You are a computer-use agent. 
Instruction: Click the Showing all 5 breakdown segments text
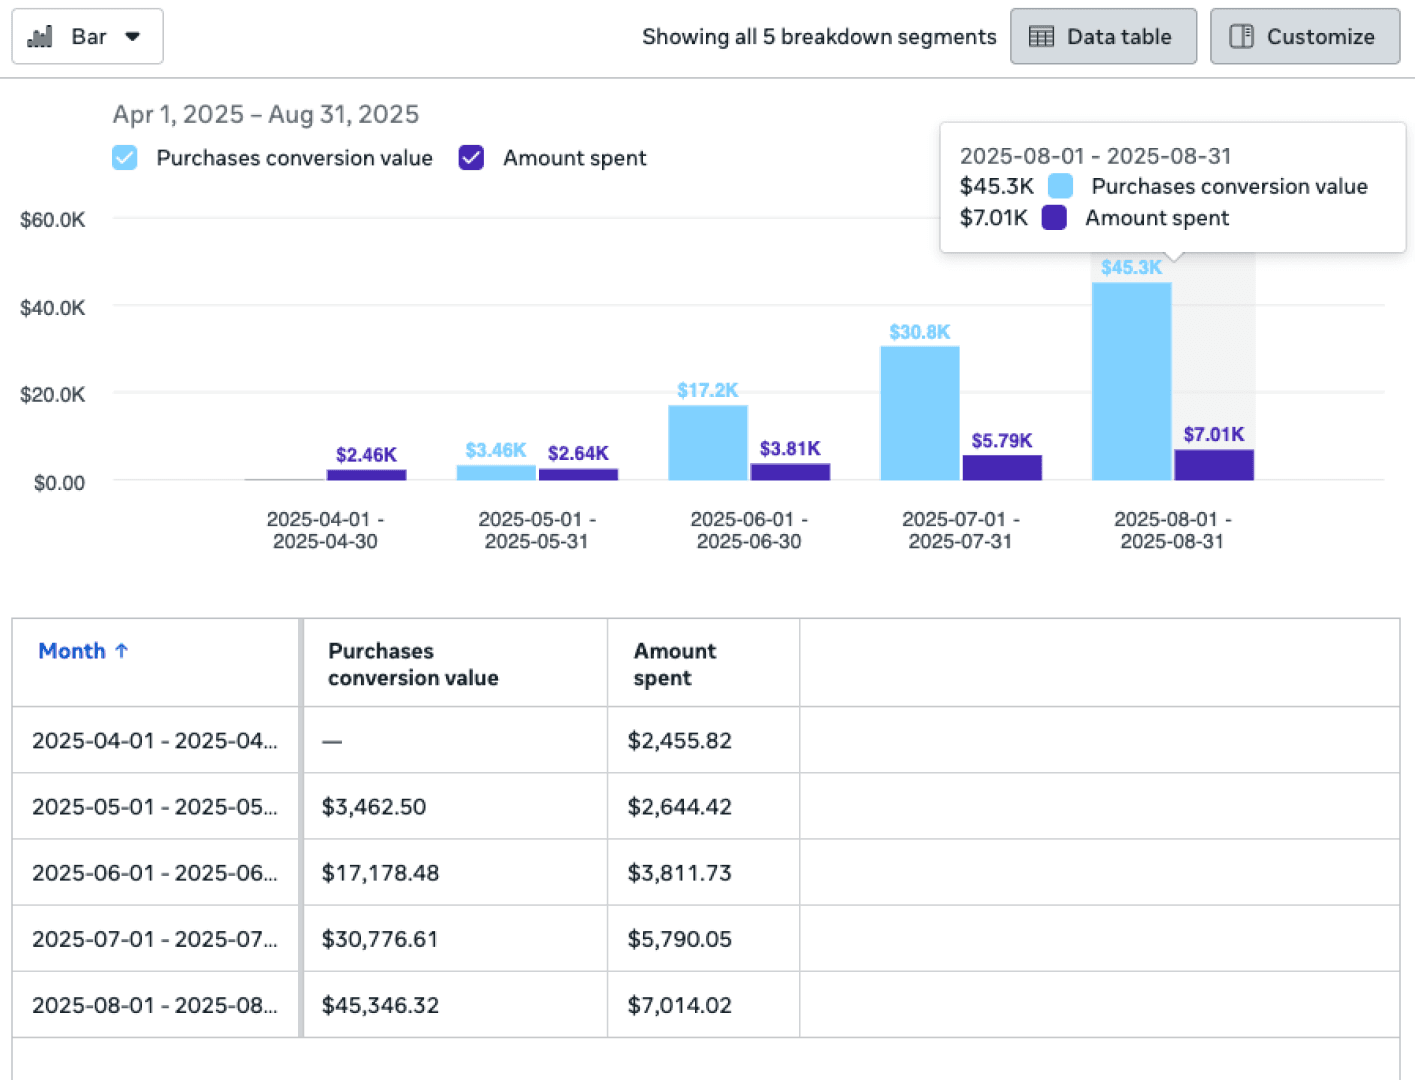pos(819,36)
